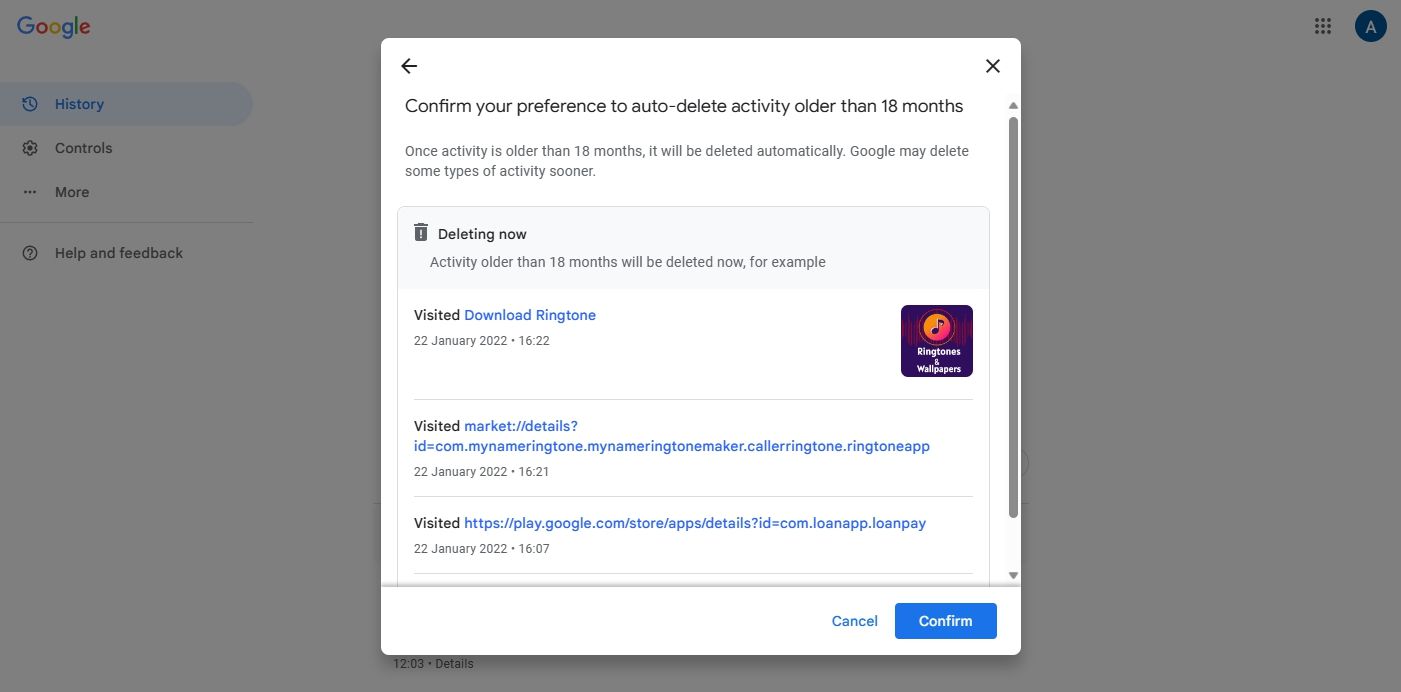Open the Google account avatar menu
Screen dimensions: 1401x692
tap(1370, 27)
